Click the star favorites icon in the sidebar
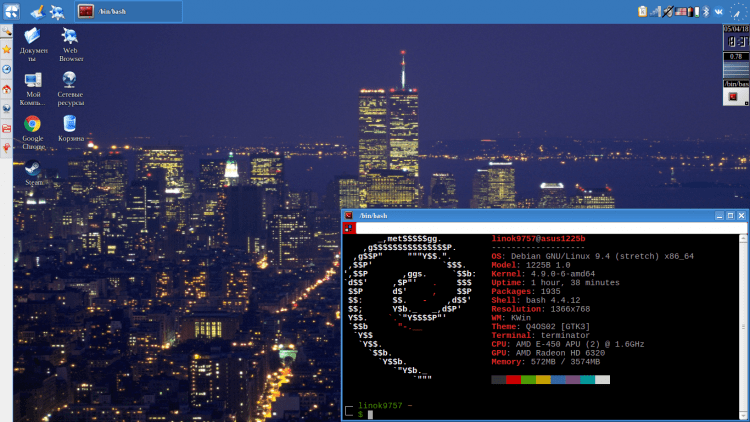Viewport: 750px width, 422px height. (6, 49)
